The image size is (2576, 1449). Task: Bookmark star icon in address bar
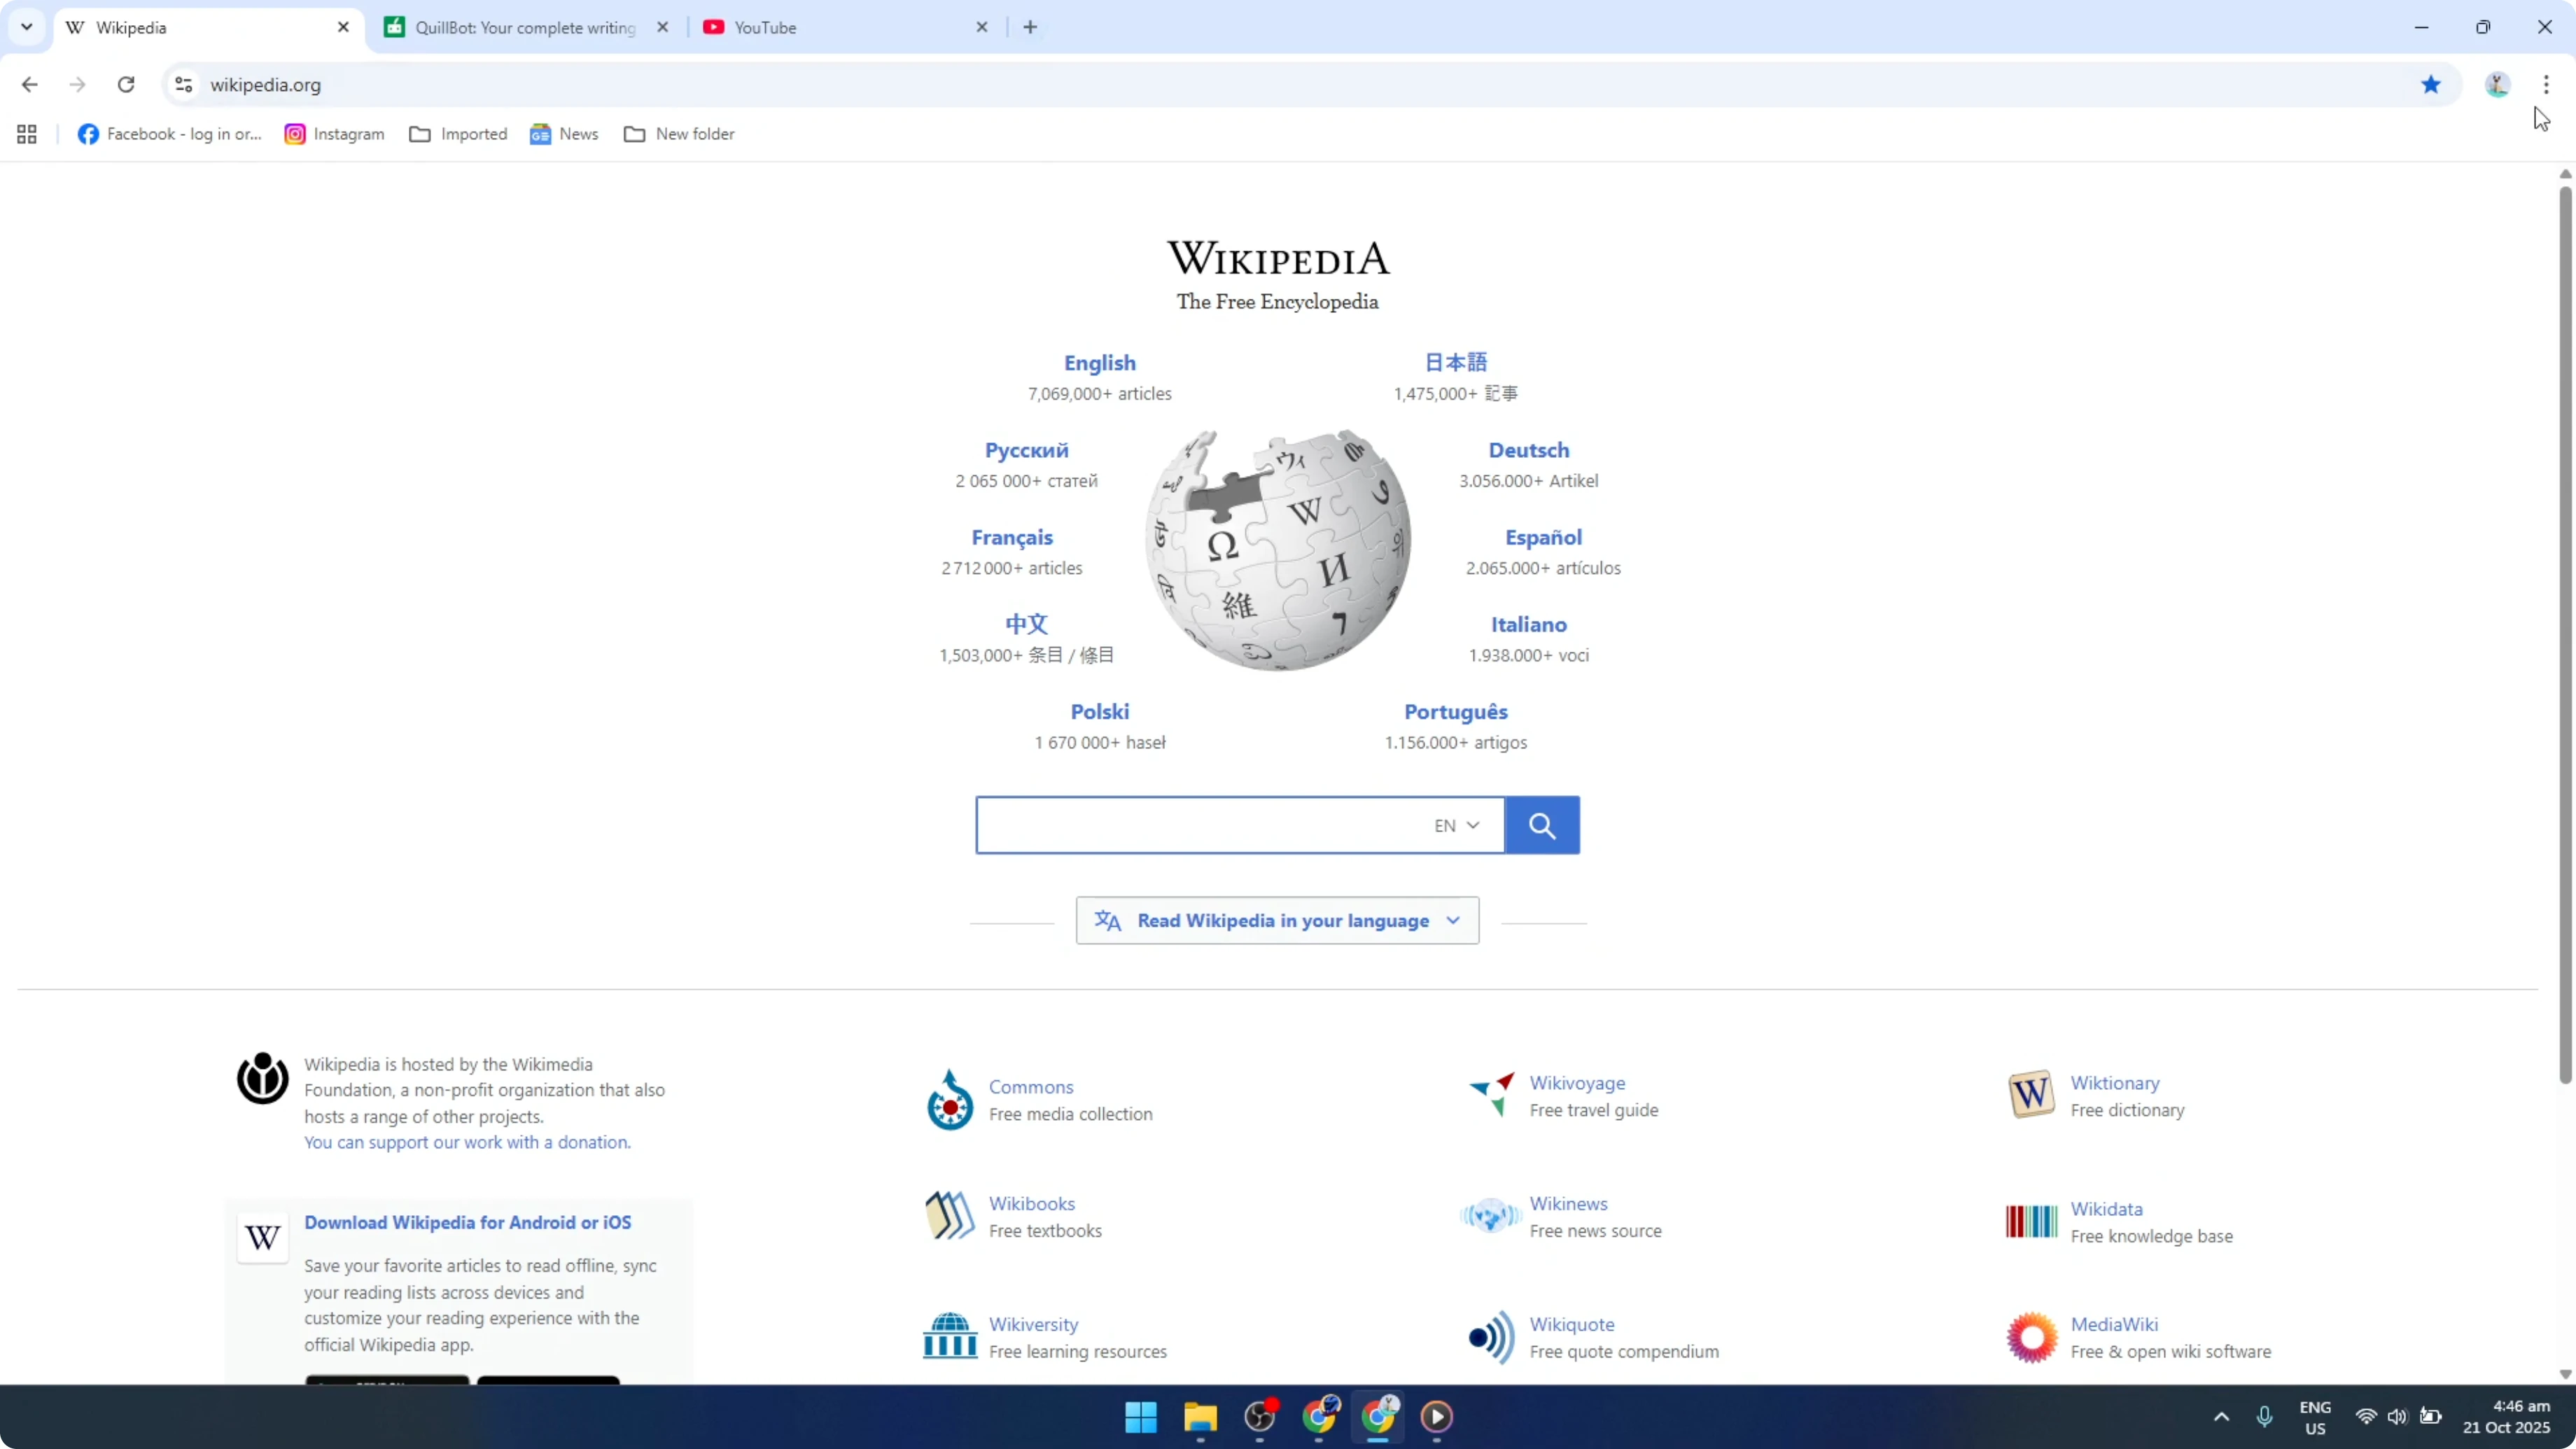click(x=2430, y=85)
